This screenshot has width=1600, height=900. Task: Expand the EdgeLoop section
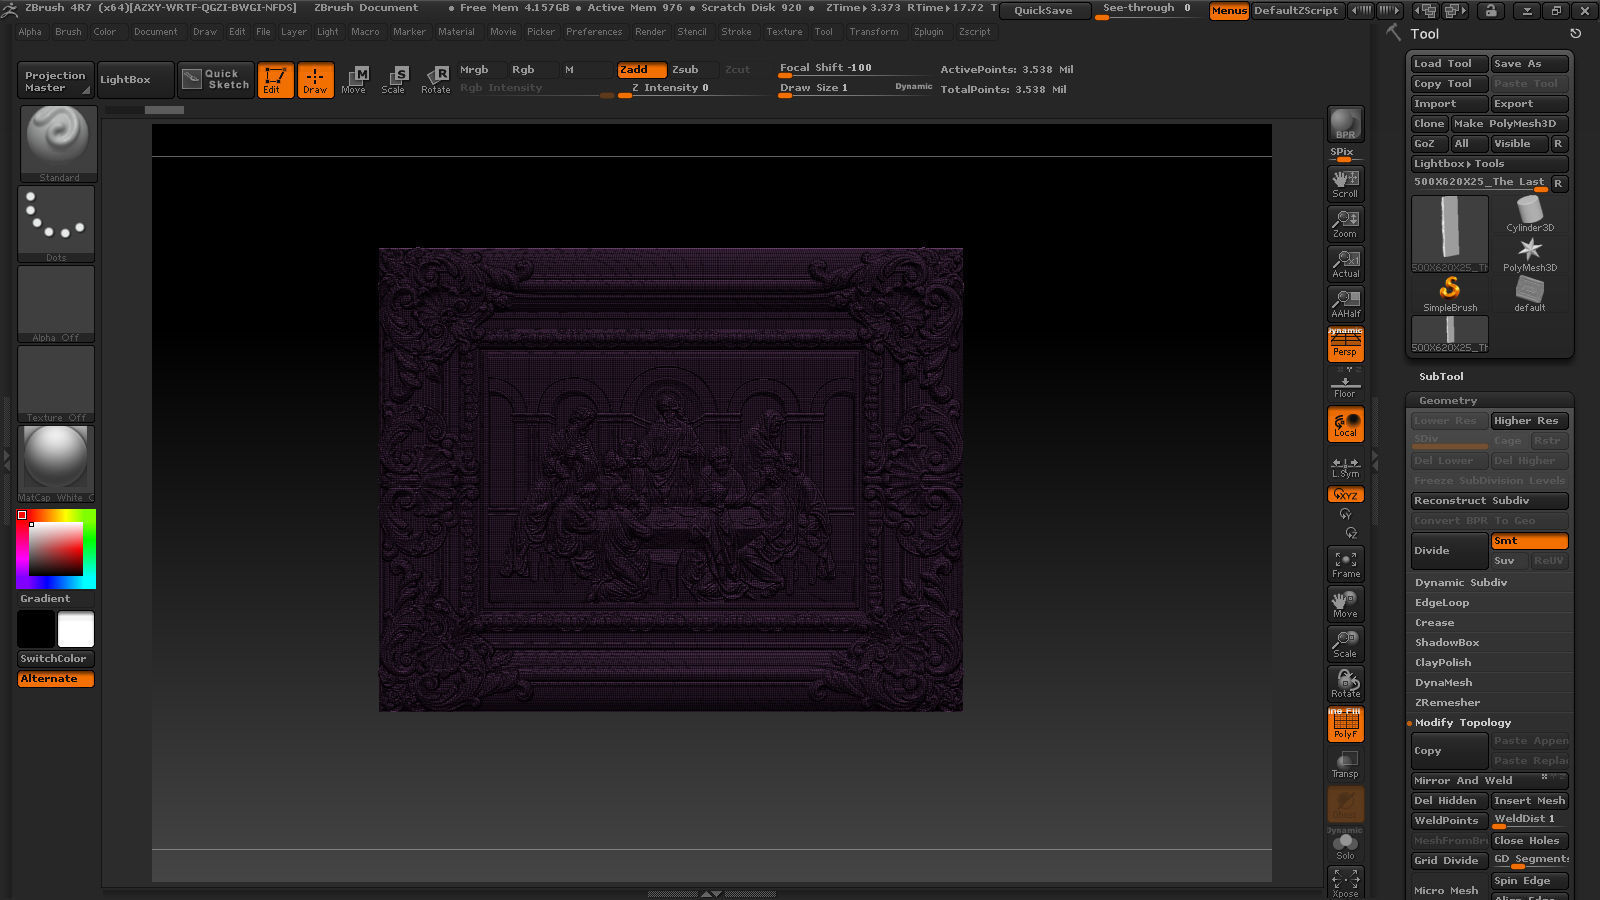click(1442, 603)
